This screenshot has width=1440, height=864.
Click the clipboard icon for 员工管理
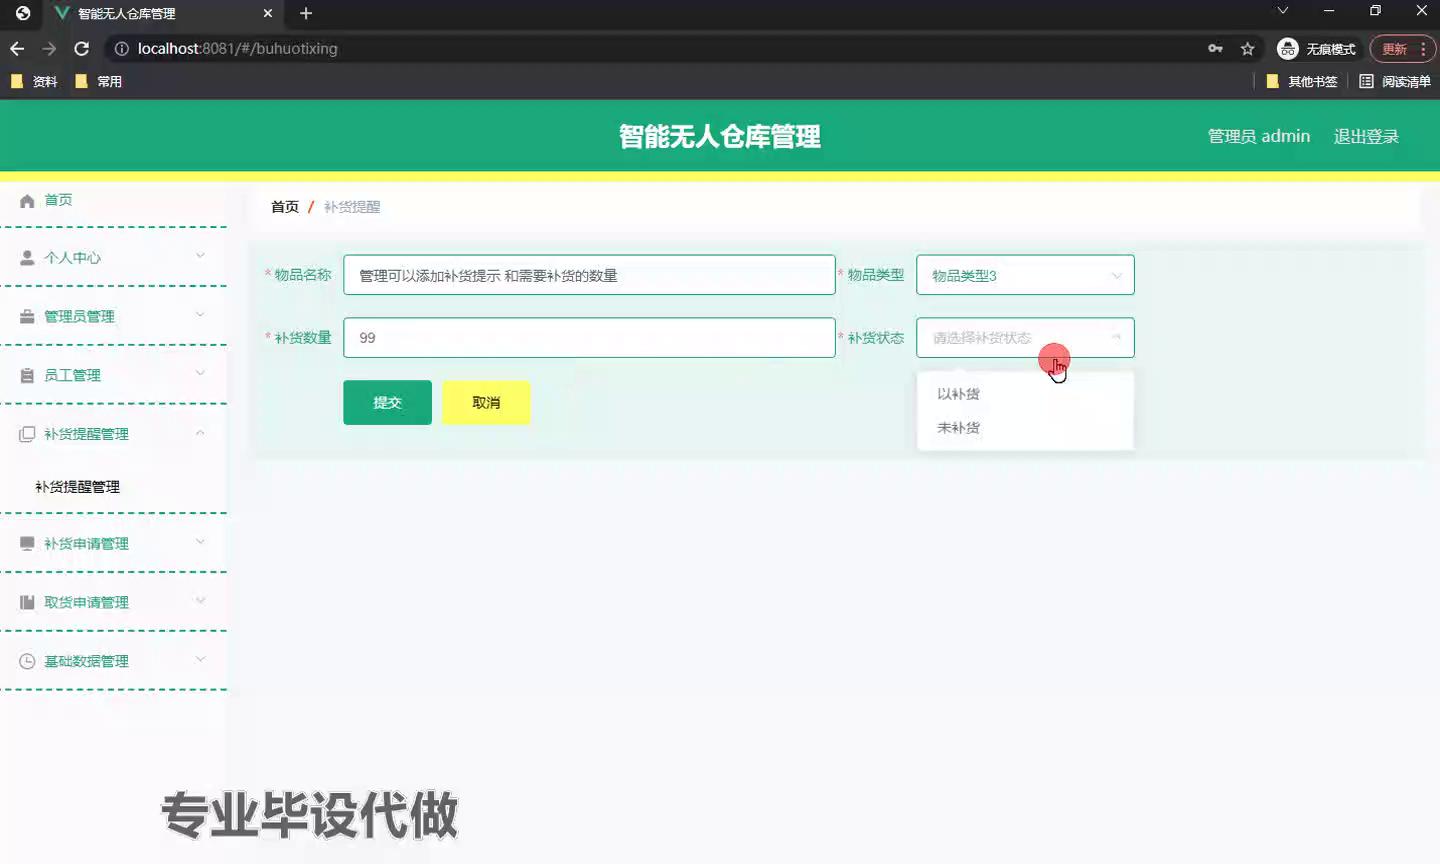tap(27, 376)
